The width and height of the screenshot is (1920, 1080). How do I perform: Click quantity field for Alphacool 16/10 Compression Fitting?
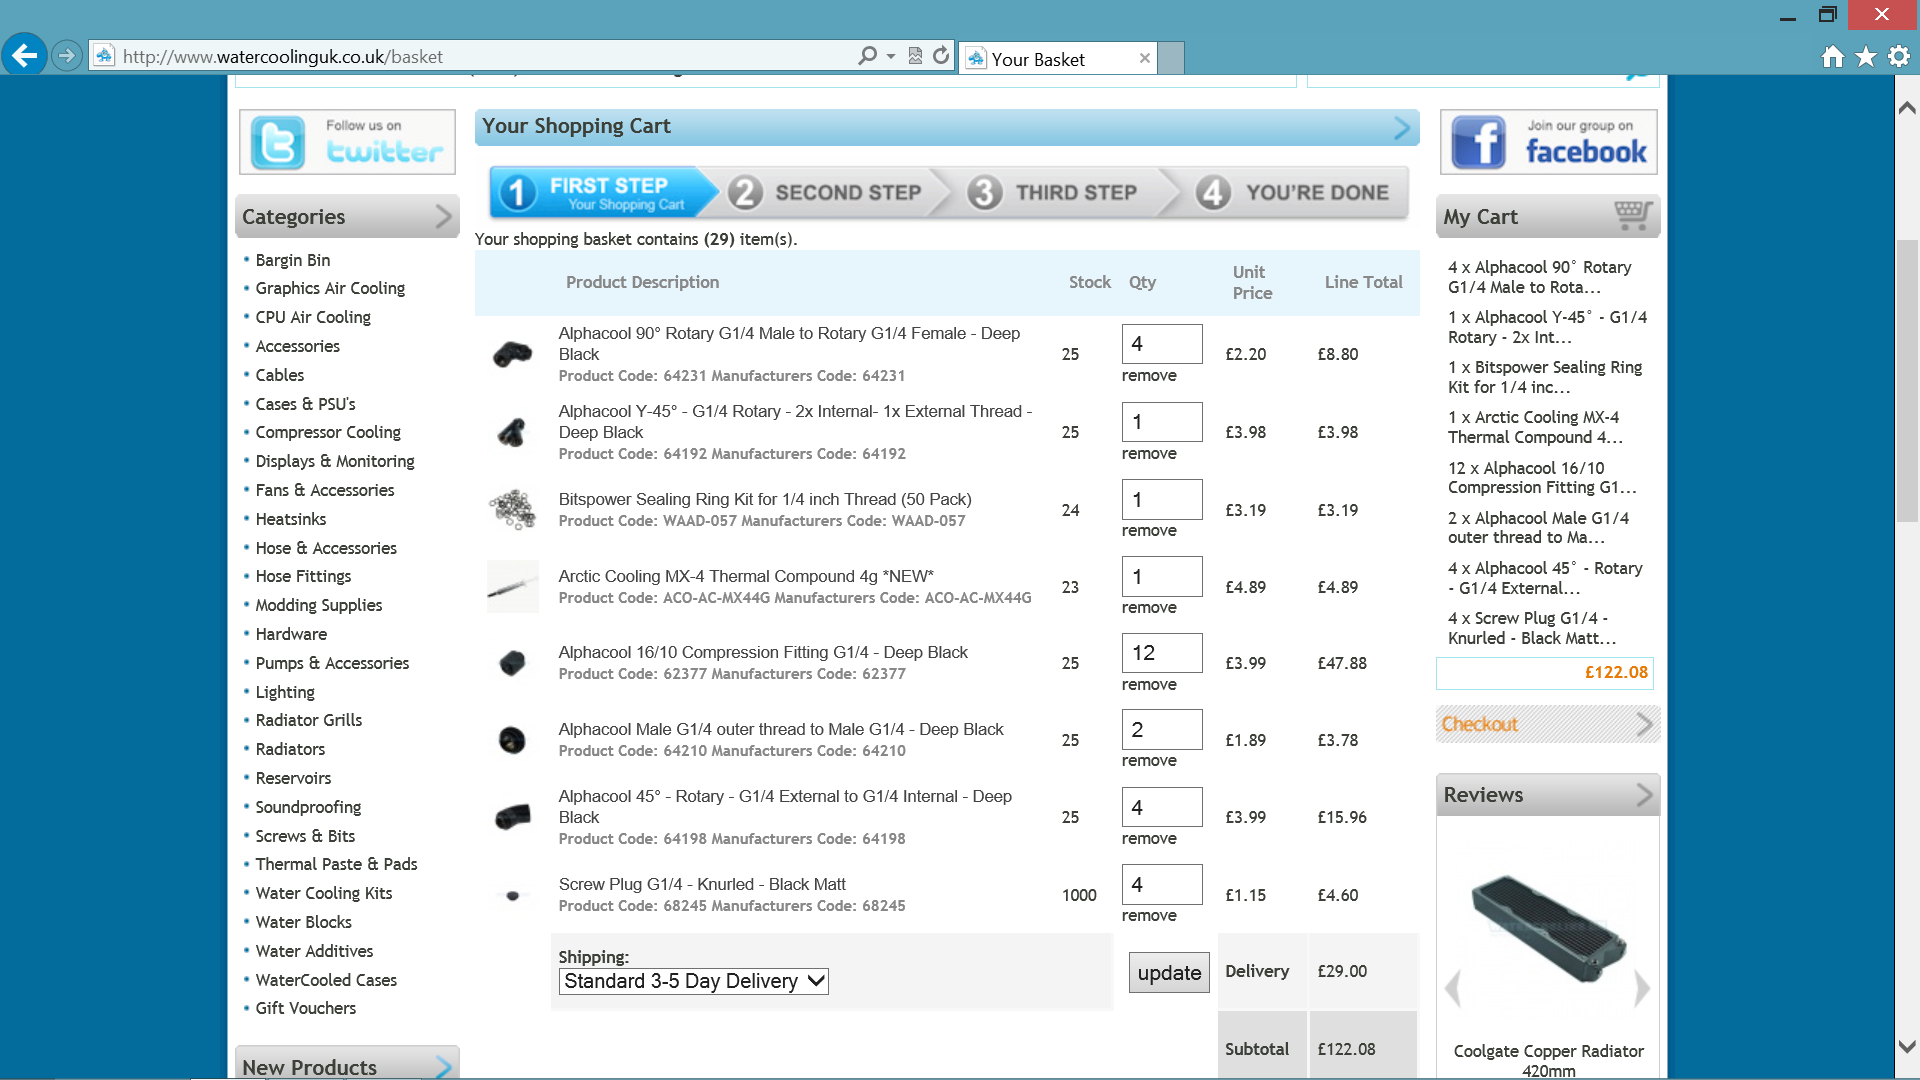coord(1162,653)
